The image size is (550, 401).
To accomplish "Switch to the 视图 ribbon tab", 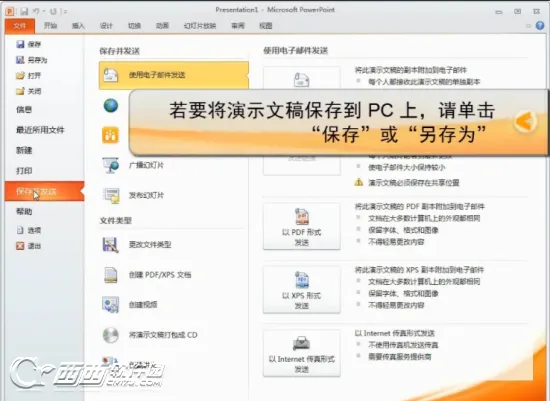I will point(266,26).
